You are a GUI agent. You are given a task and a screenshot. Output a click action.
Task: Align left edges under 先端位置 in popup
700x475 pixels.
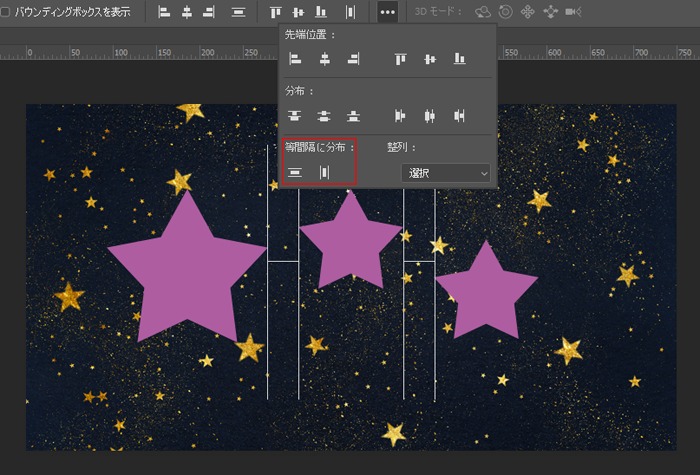[x=295, y=58]
